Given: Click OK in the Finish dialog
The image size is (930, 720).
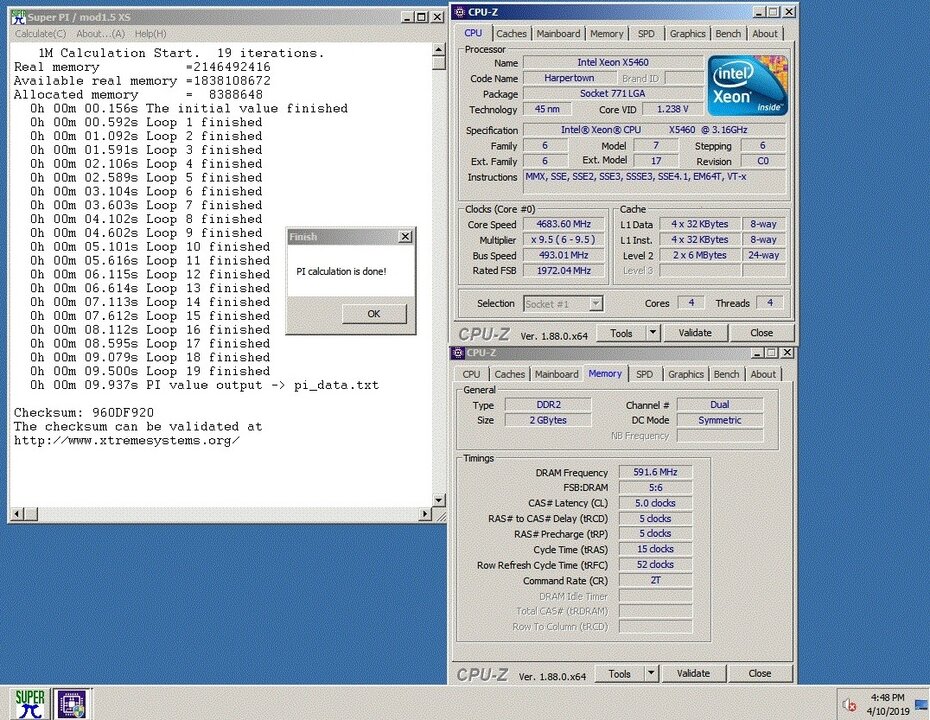Looking at the screenshot, I should [x=374, y=314].
